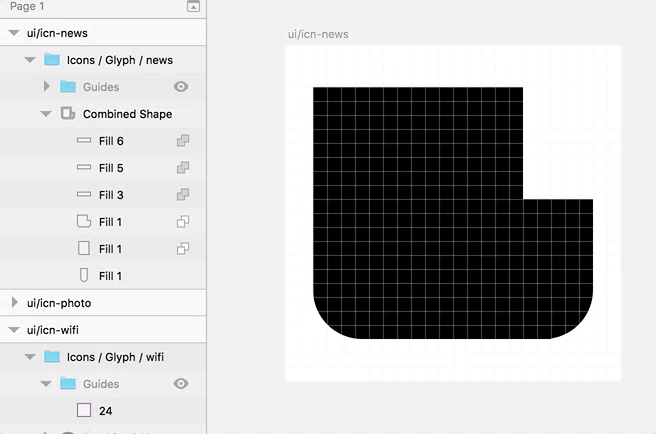Collapse the ui/icn-wifi artboard triangle

pos(14,330)
